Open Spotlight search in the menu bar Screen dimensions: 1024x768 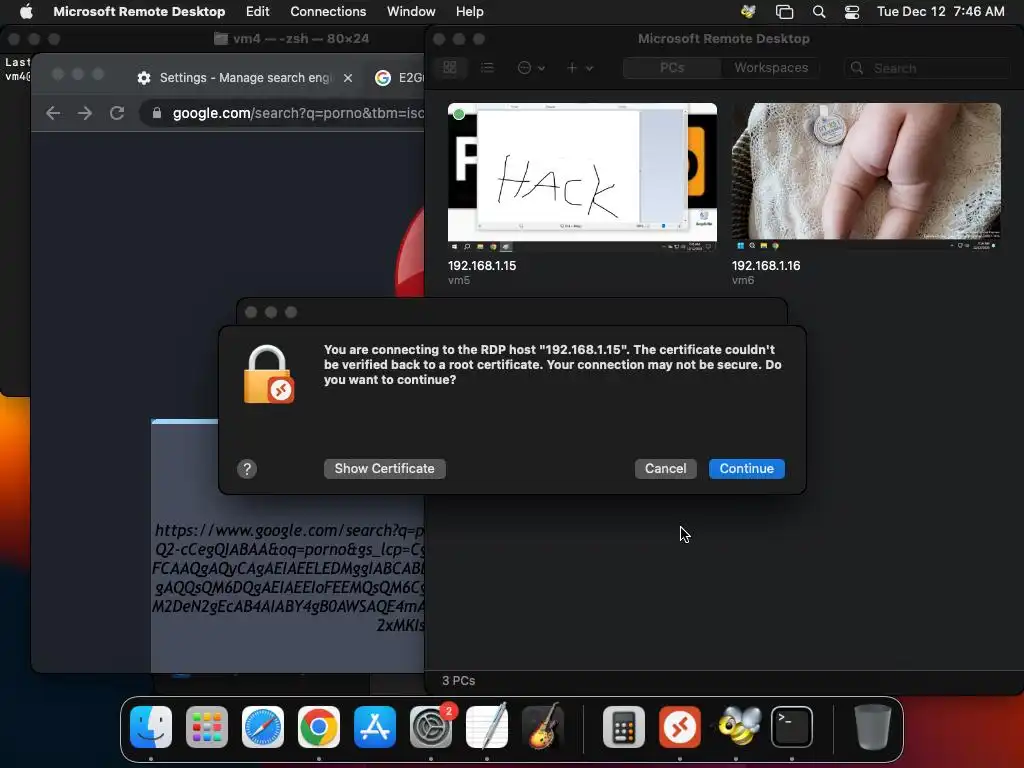click(818, 11)
